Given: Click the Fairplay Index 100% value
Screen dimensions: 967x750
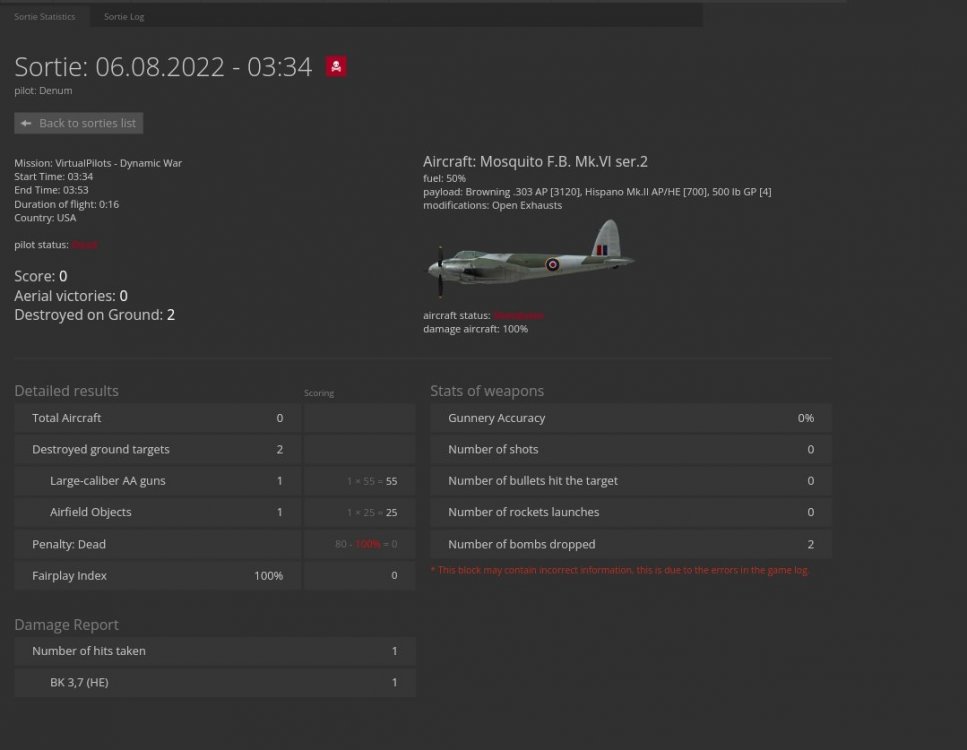Looking at the screenshot, I should click(269, 575).
